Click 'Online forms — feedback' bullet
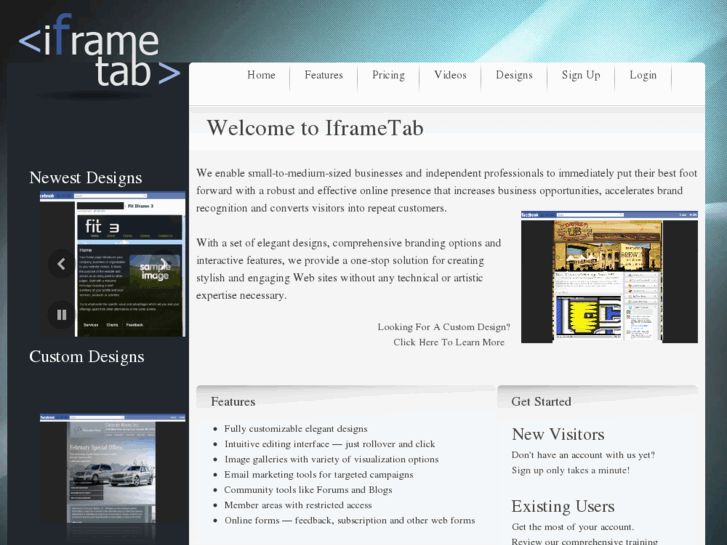The width and height of the screenshot is (727, 545). (x=350, y=520)
